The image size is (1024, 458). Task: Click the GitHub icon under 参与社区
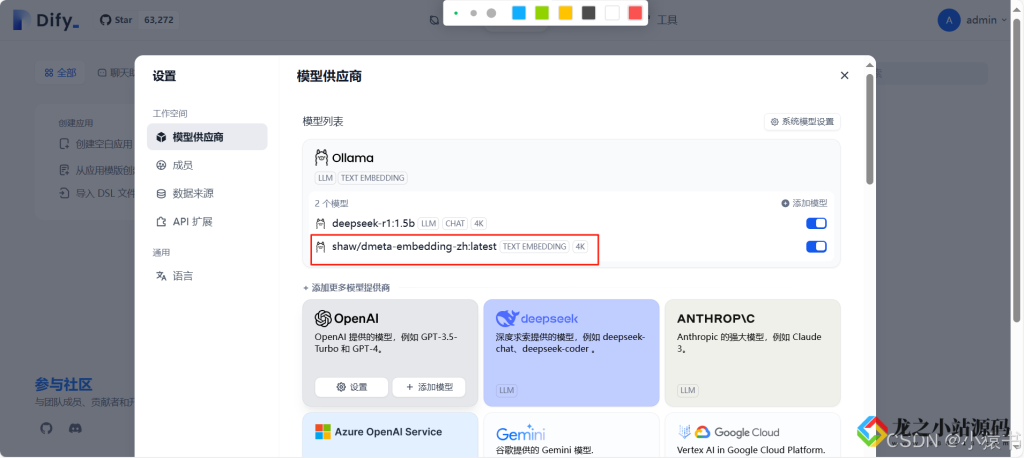[x=46, y=429]
